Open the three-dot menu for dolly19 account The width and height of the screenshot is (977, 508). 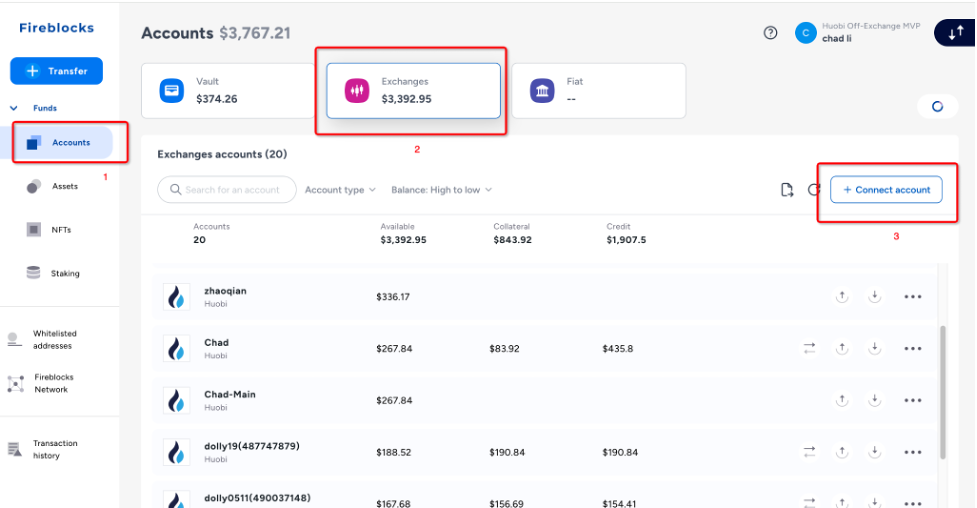[x=912, y=452]
